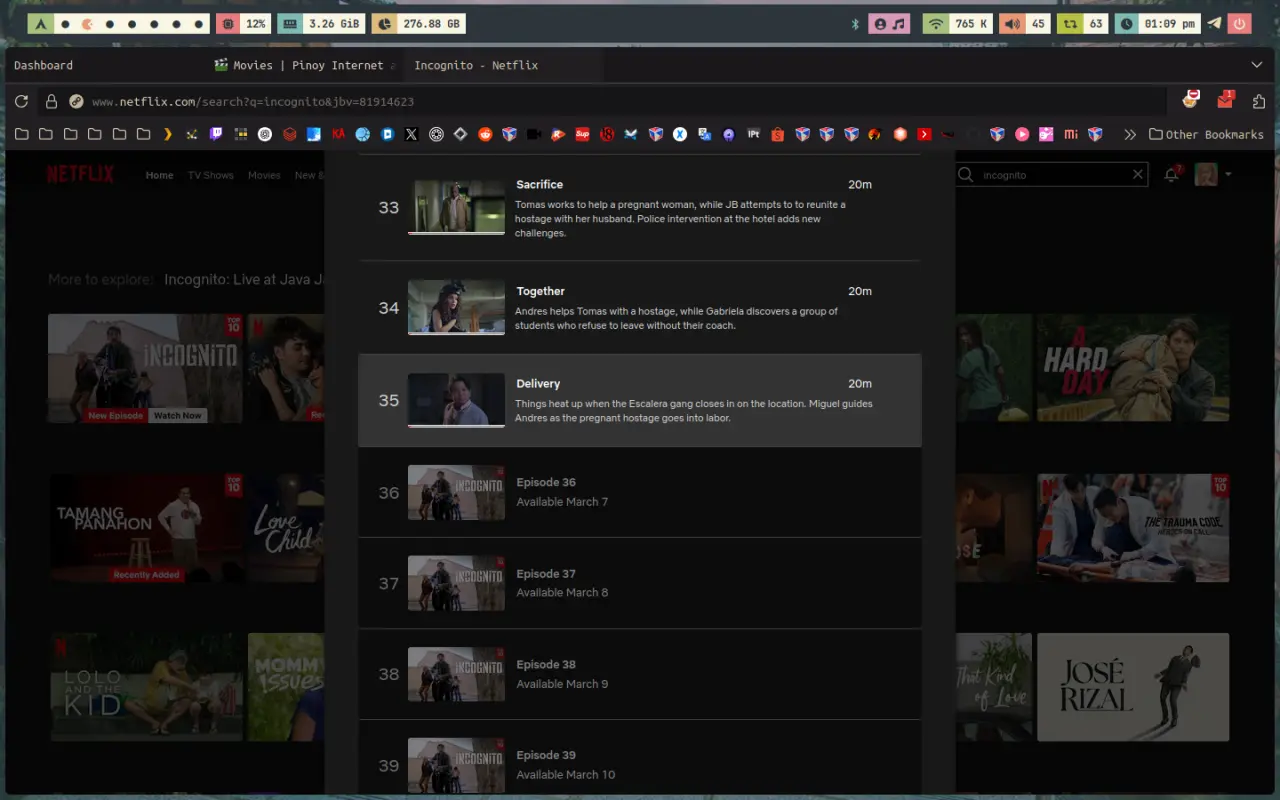Open the X (Twitter) bookmark icon

412,134
